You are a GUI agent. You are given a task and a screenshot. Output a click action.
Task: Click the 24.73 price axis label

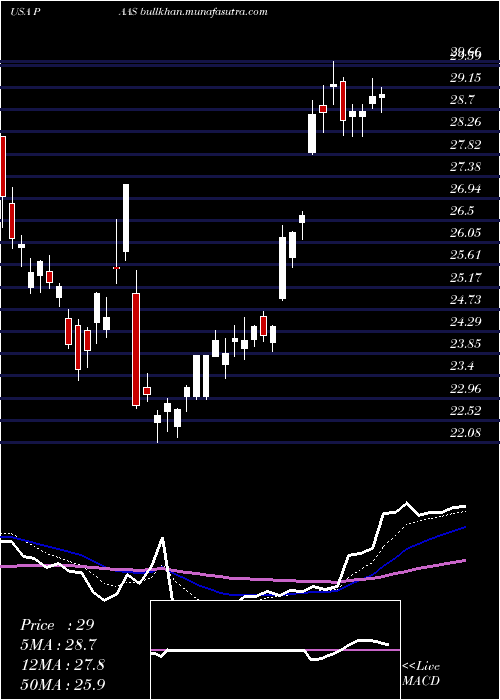point(465,299)
